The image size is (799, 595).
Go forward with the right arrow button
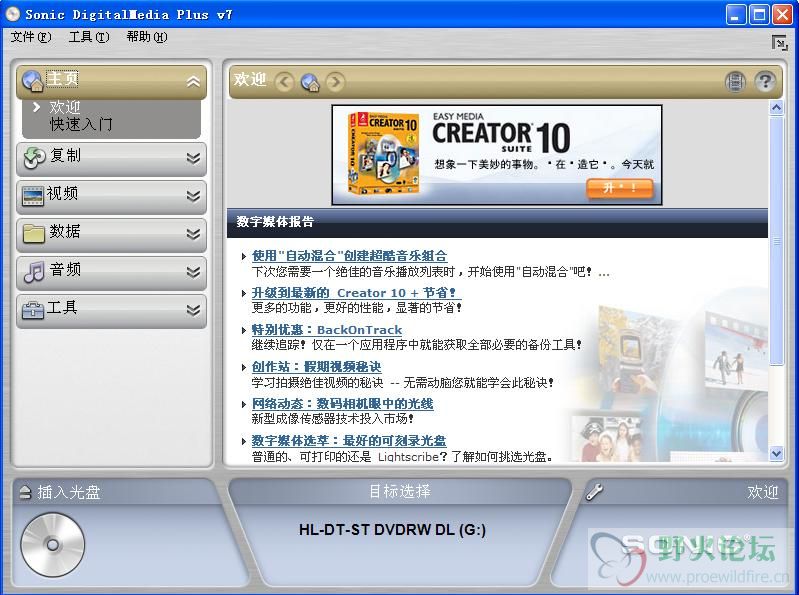[335, 82]
